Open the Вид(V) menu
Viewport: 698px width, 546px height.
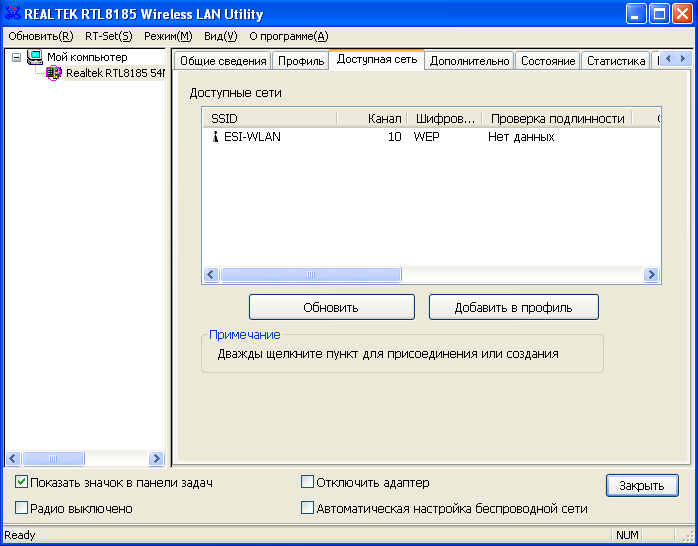click(220, 36)
